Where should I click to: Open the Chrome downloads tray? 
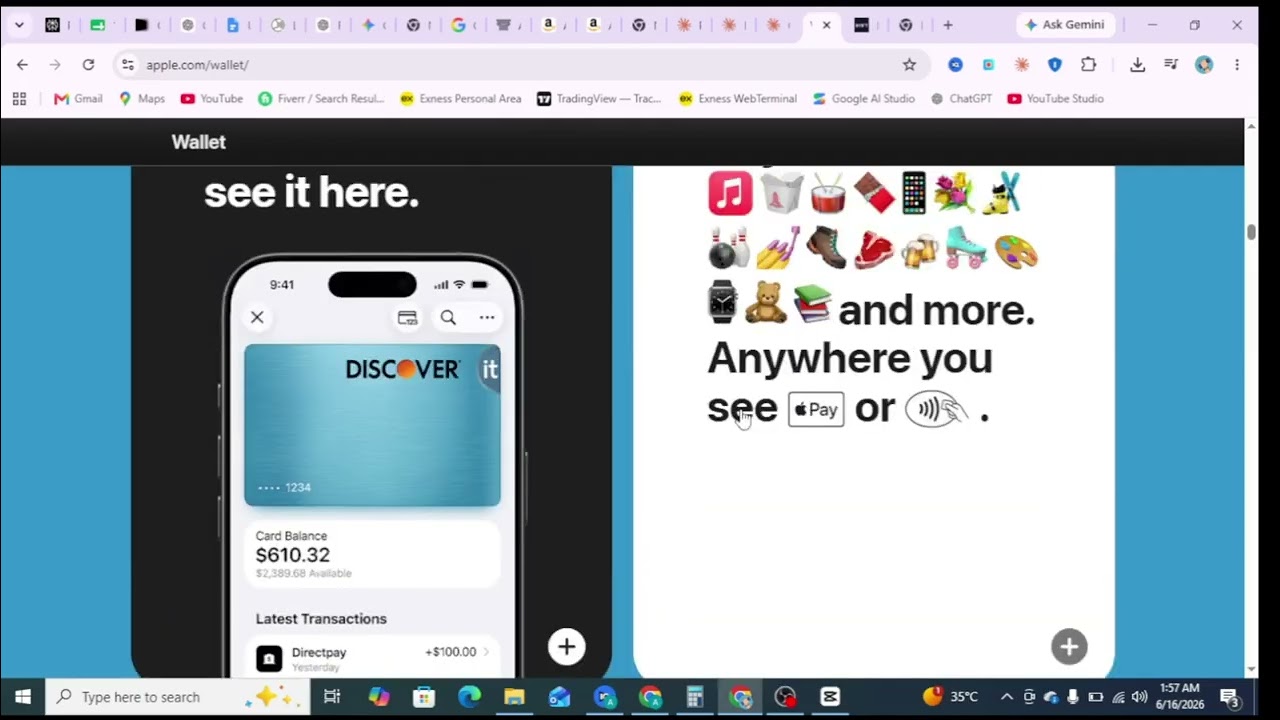coord(1137,64)
